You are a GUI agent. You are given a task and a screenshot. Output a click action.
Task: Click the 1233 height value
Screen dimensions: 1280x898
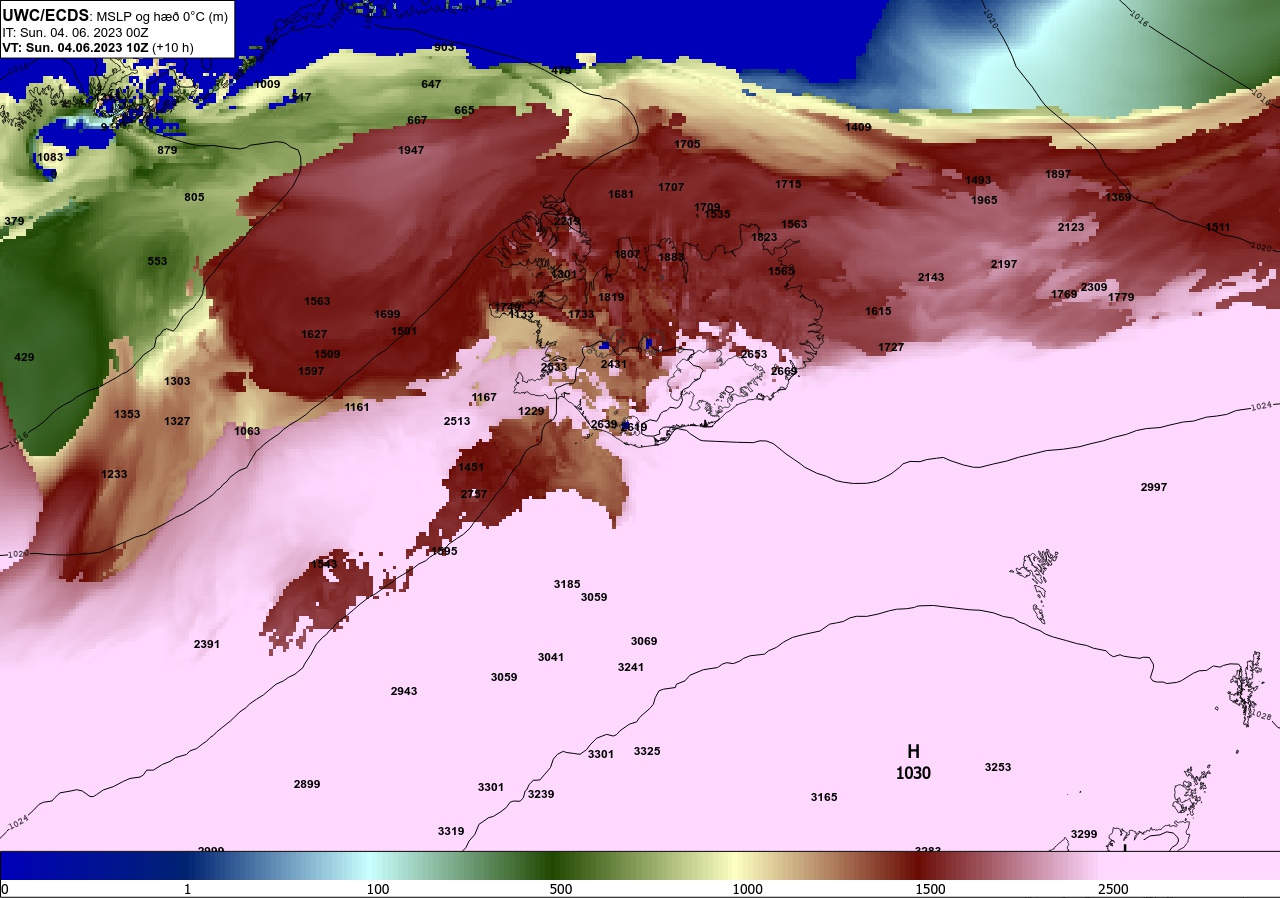point(114,474)
